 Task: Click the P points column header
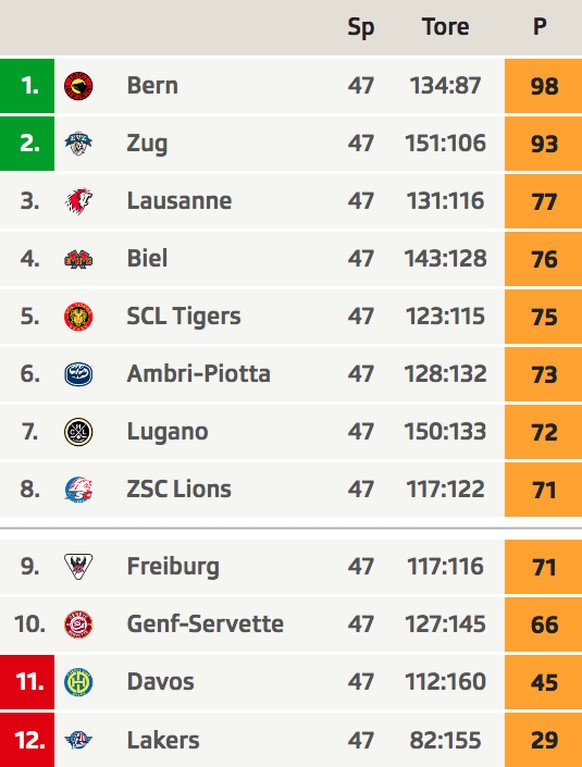(539, 26)
